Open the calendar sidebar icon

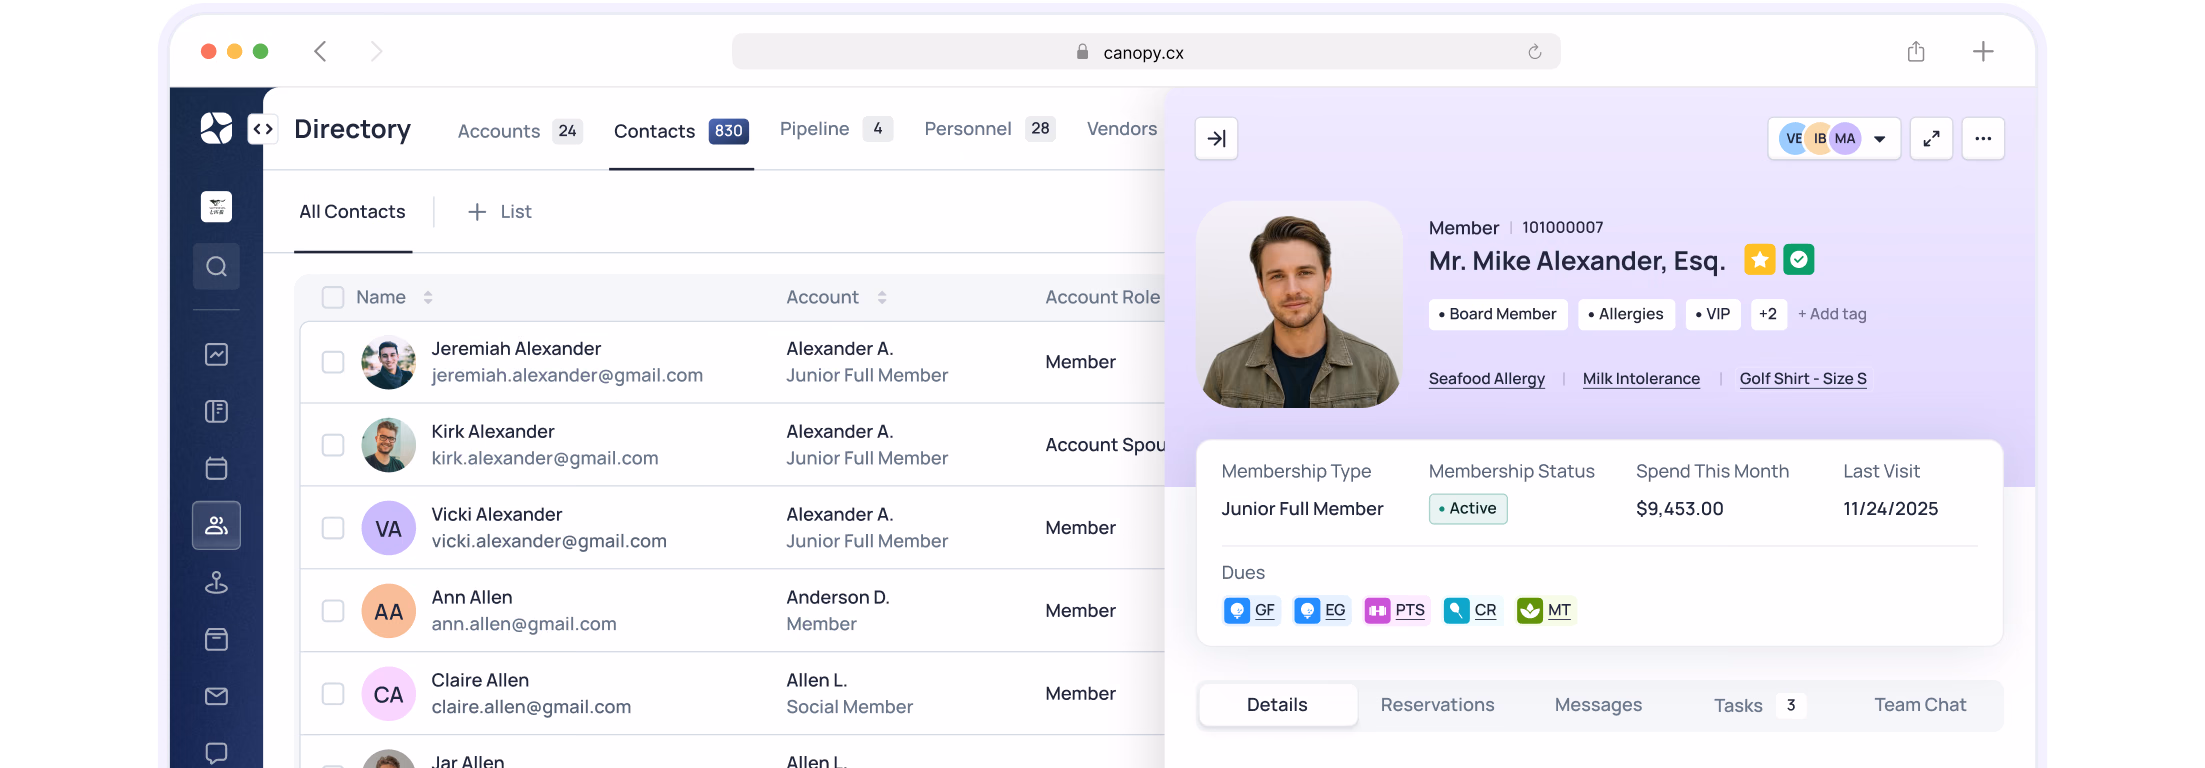coord(216,468)
